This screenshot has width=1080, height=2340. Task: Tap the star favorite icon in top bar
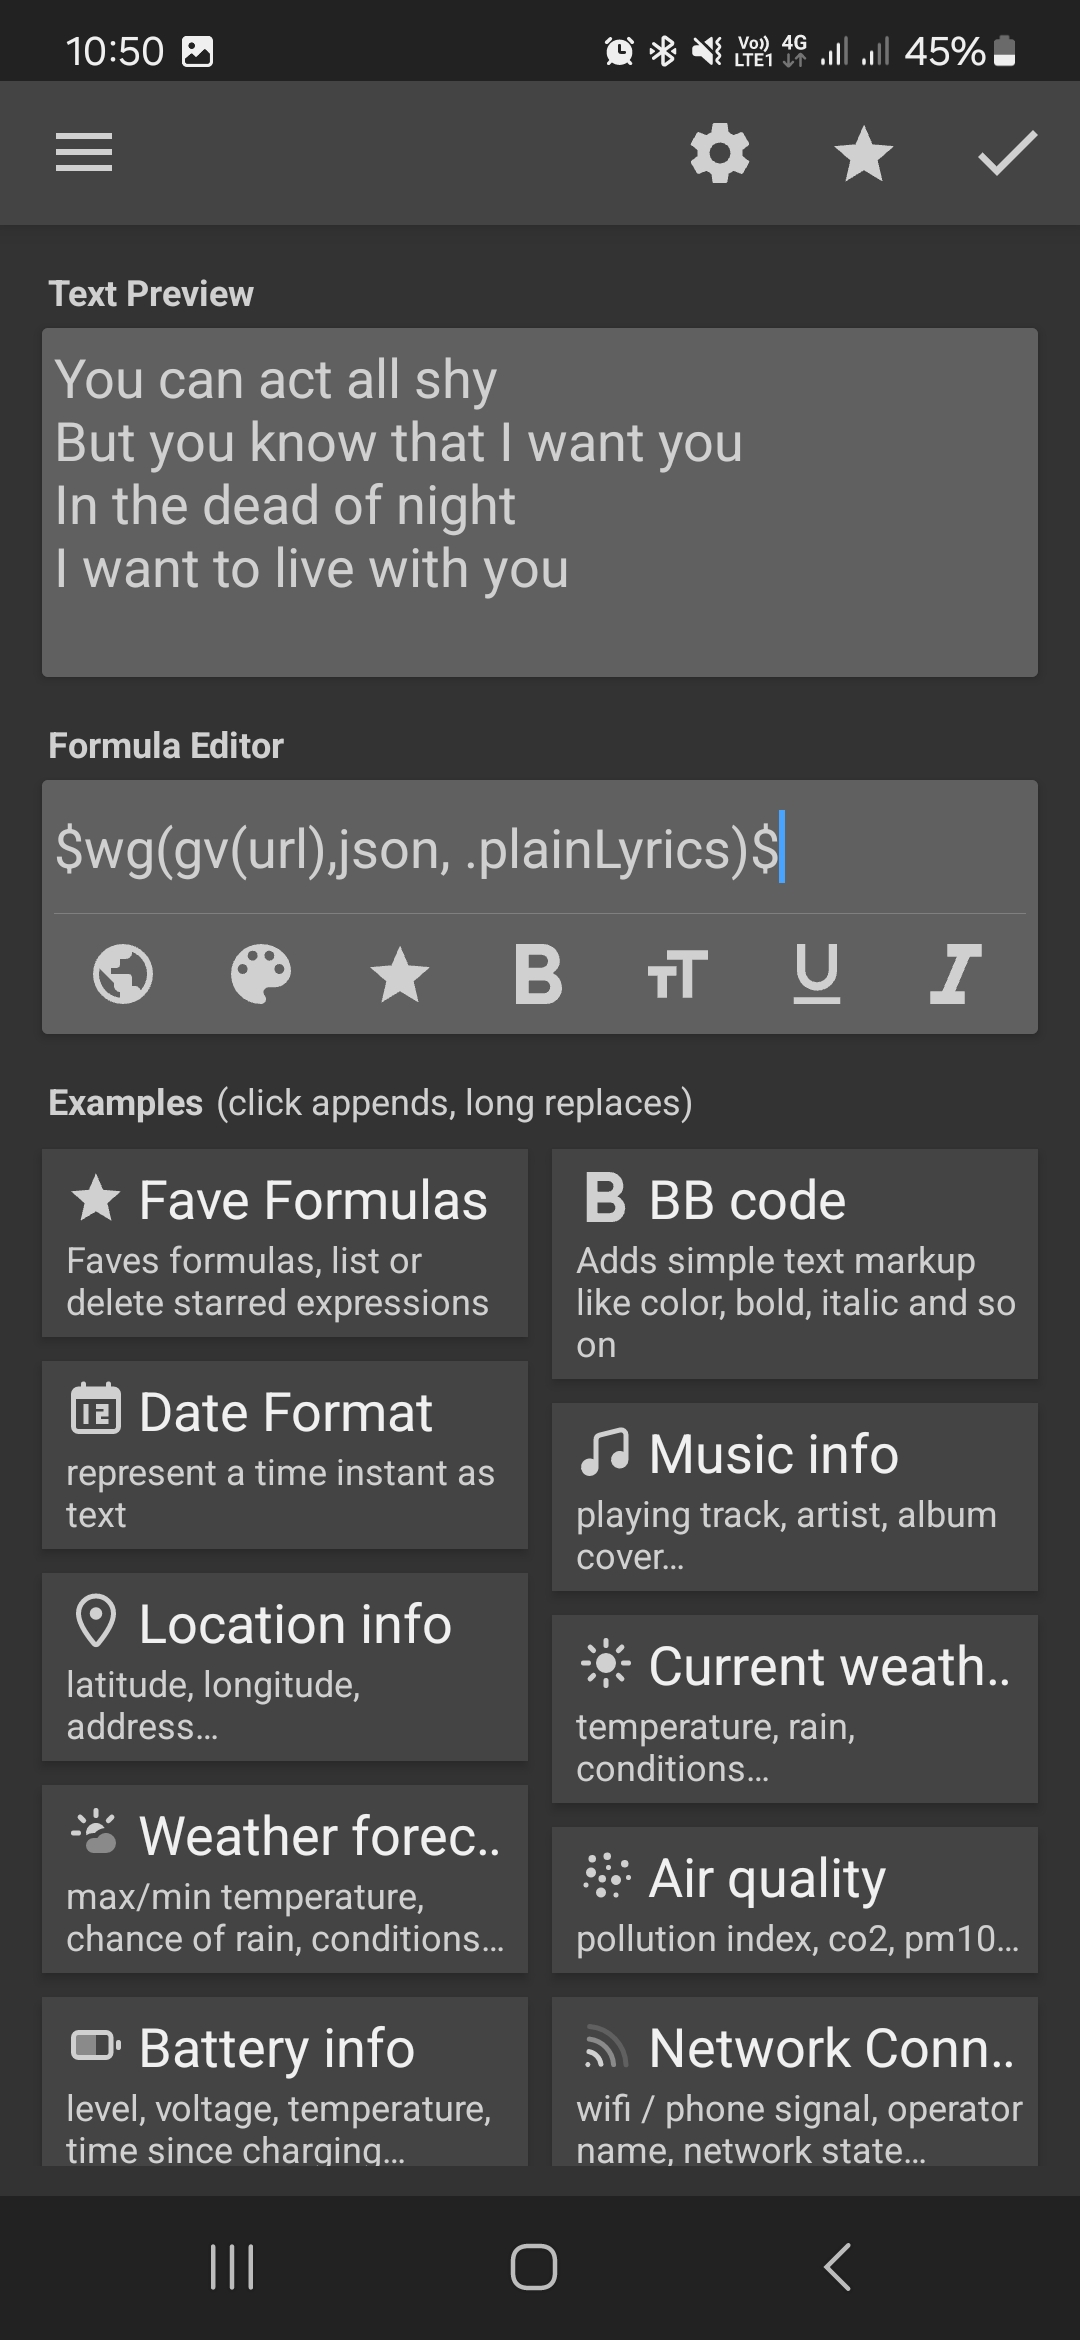pos(864,153)
